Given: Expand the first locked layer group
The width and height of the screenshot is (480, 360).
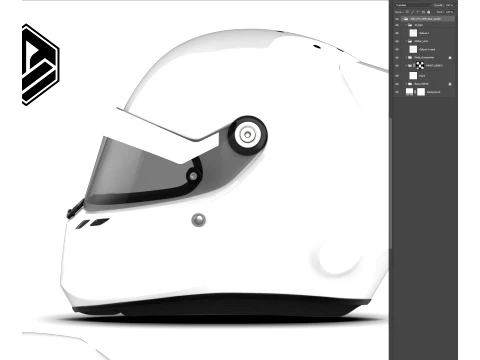Looking at the screenshot, I should tap(406, 57).
